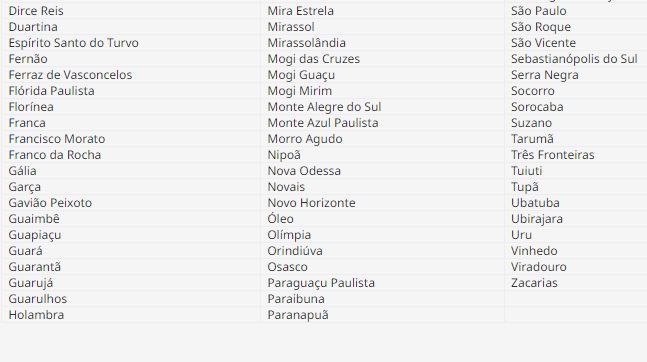Click the Monte Alegre do Sul cell
The image size is (647, 362).
click(x=383, y=107)
